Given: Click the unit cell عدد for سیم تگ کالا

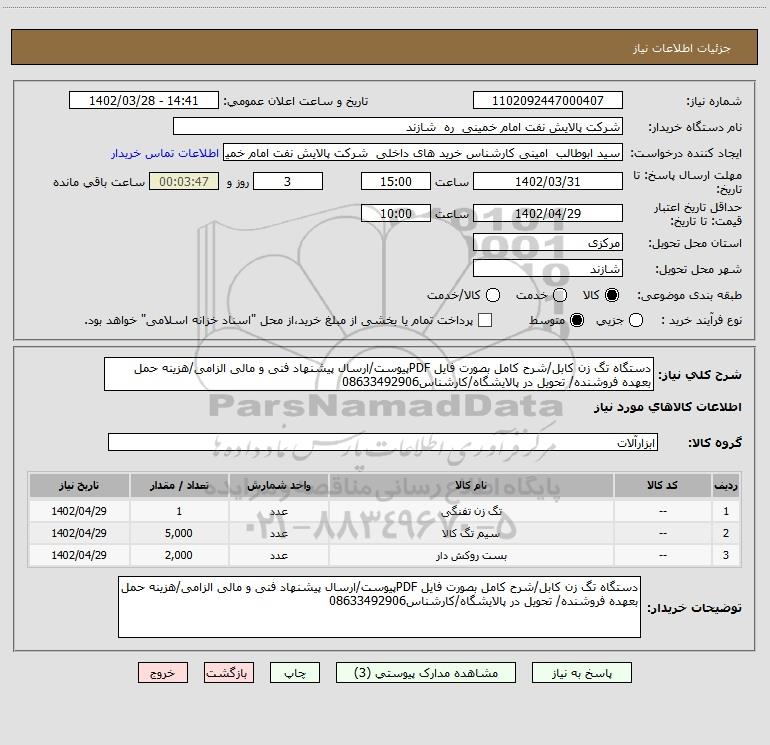Looking at the screenshot, I should pos(278,533).
